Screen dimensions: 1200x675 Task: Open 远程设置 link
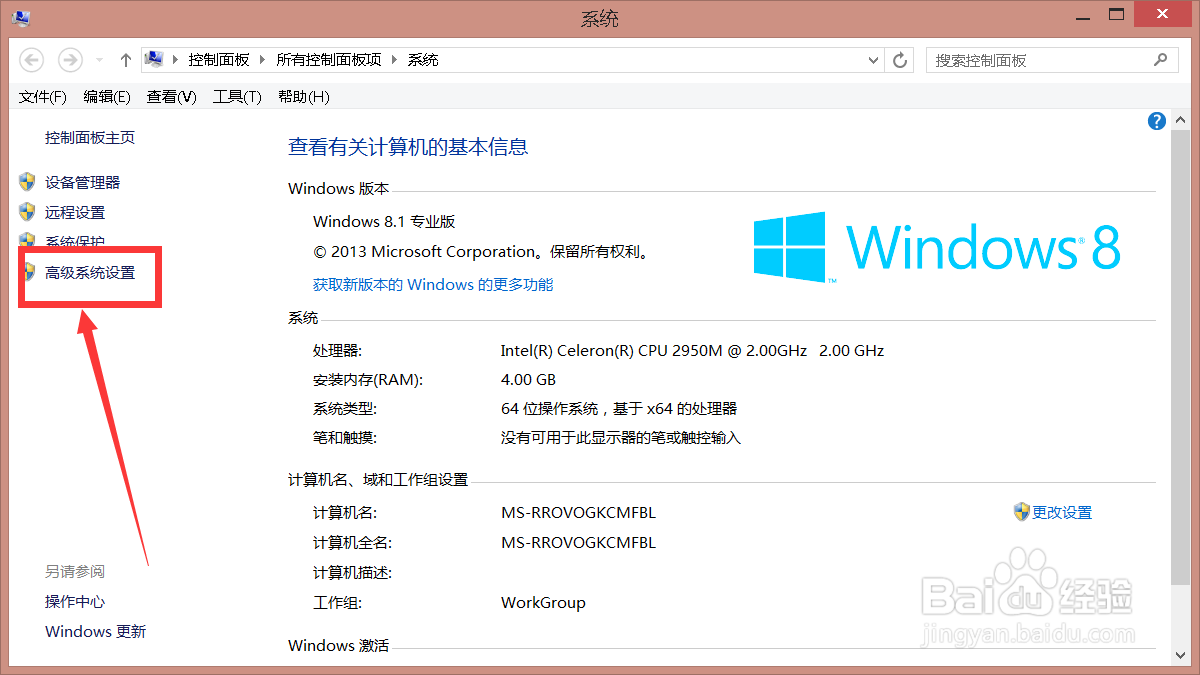point(75,213)
